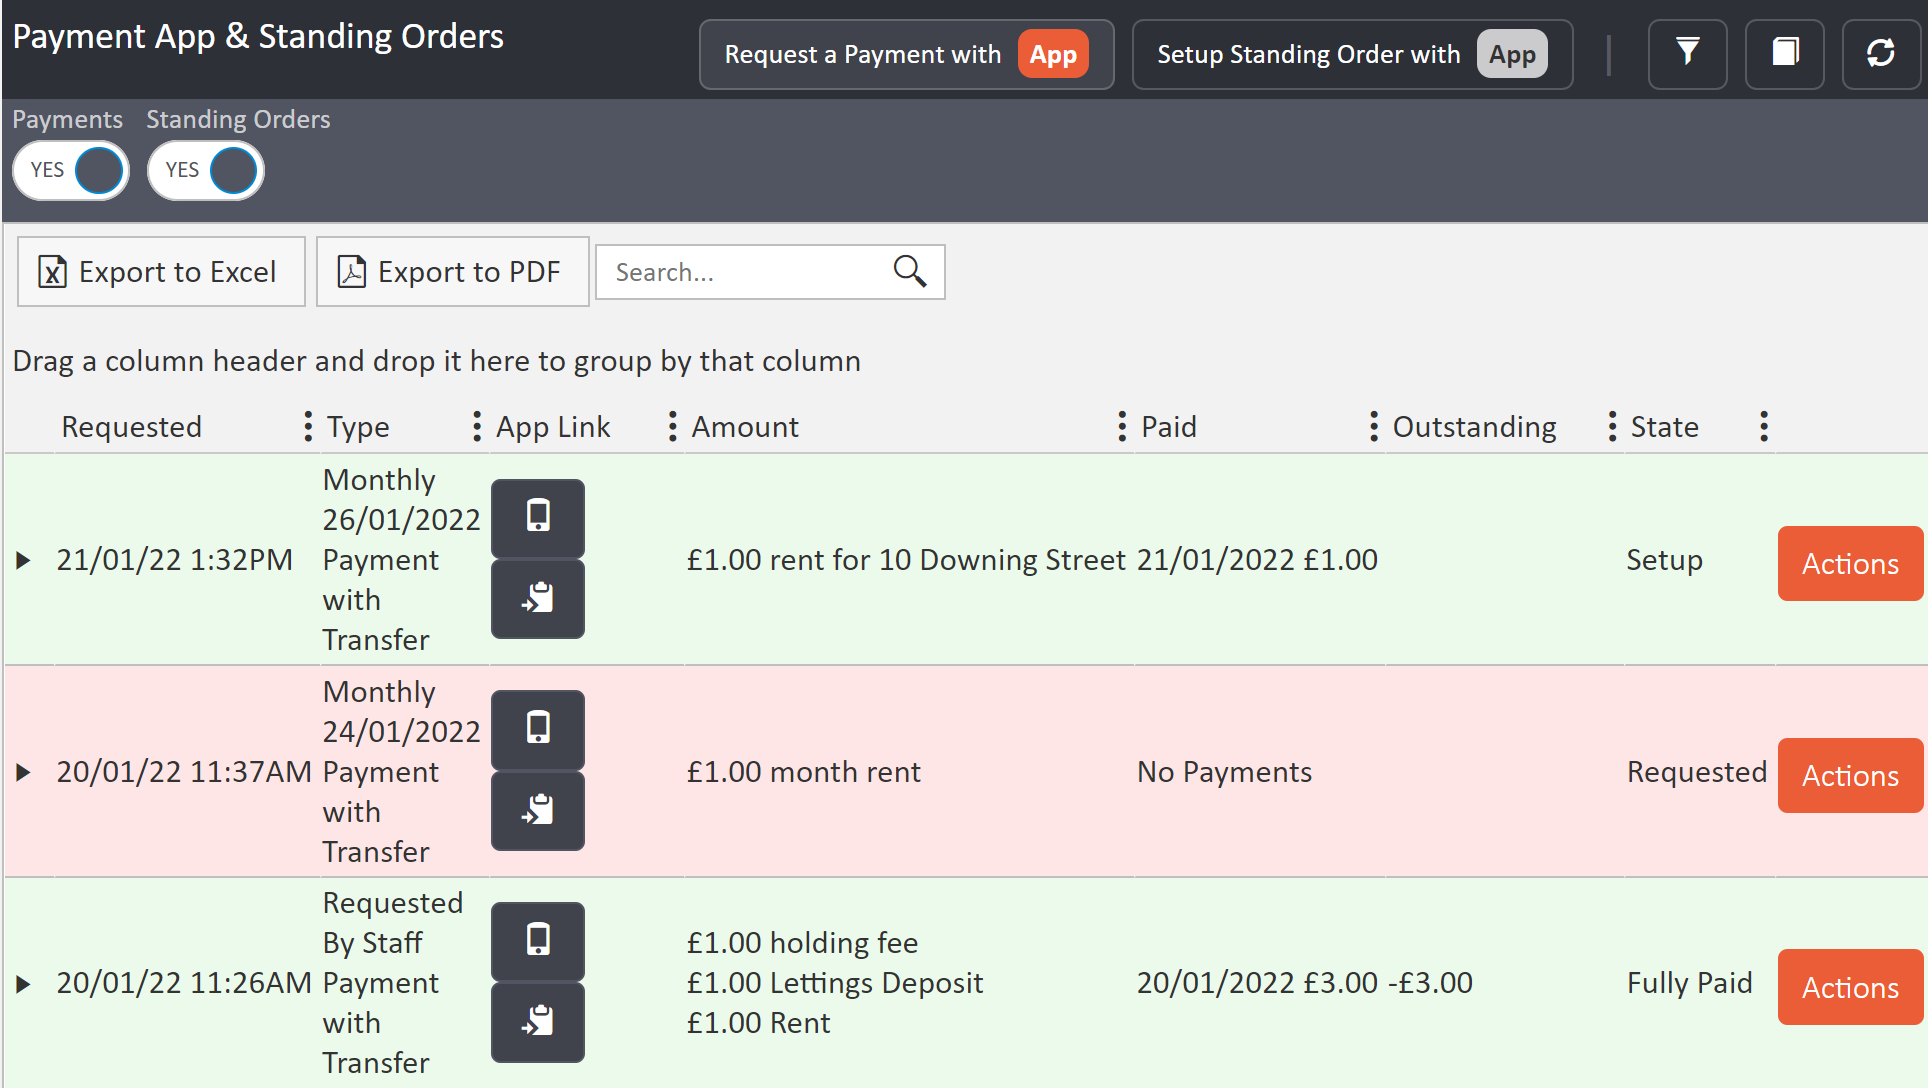Open the State column options menu

tap(1764, 426)
